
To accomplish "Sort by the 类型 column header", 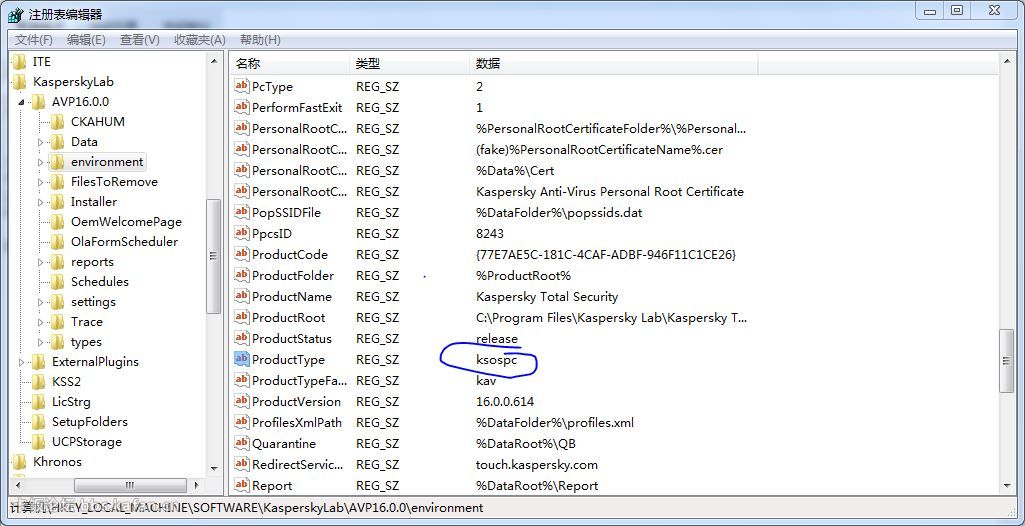I will (x=410, y=63).
